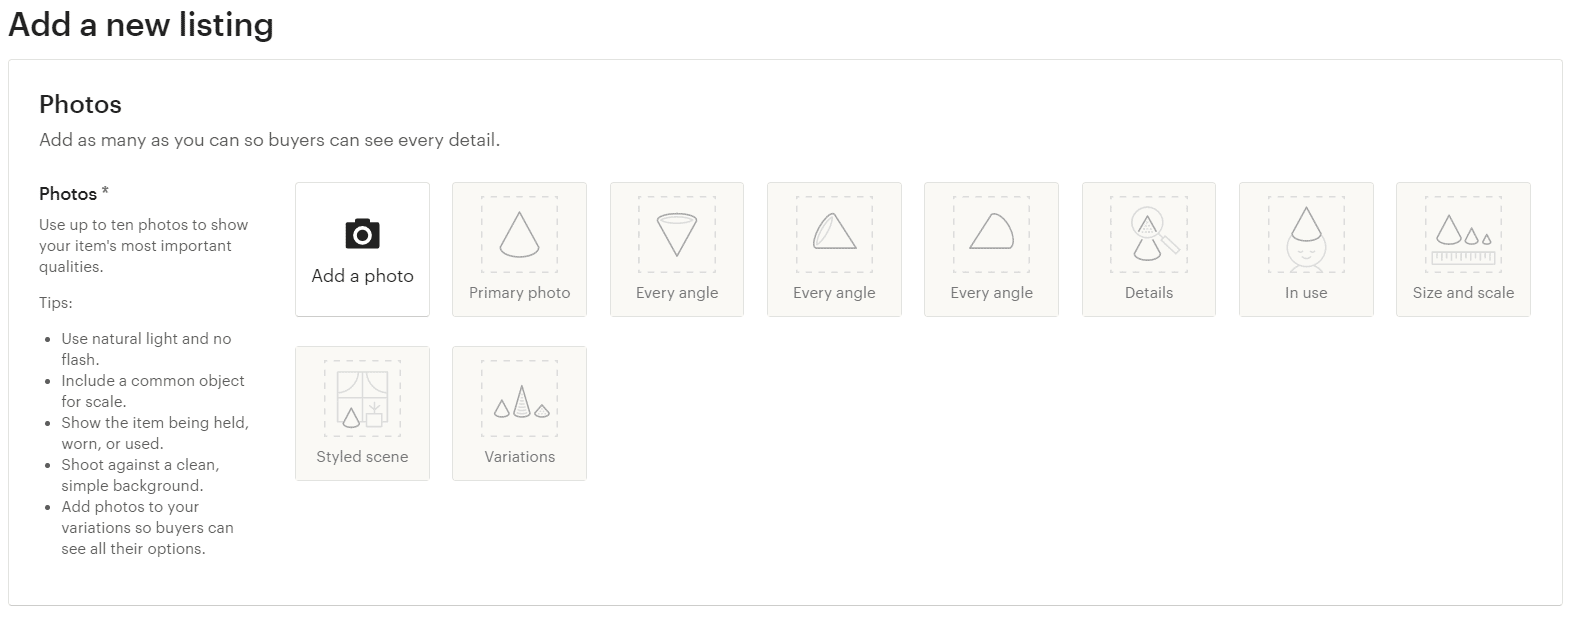This screenshot has width=1575, height=617.
Task: Click the "Add a new listing" page title
Action: (x=141, y=25)
